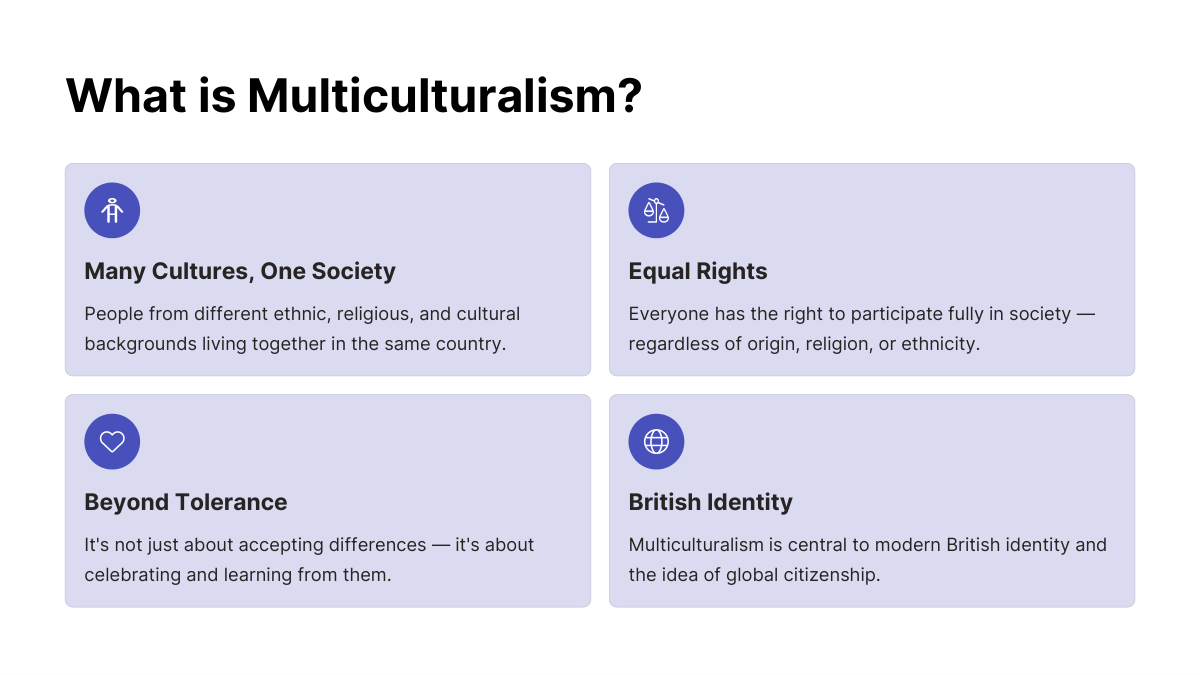This screenshot has width=1200, height=675.
Task: Click the globe icon in British Identity card
Action: coord(656,441)
